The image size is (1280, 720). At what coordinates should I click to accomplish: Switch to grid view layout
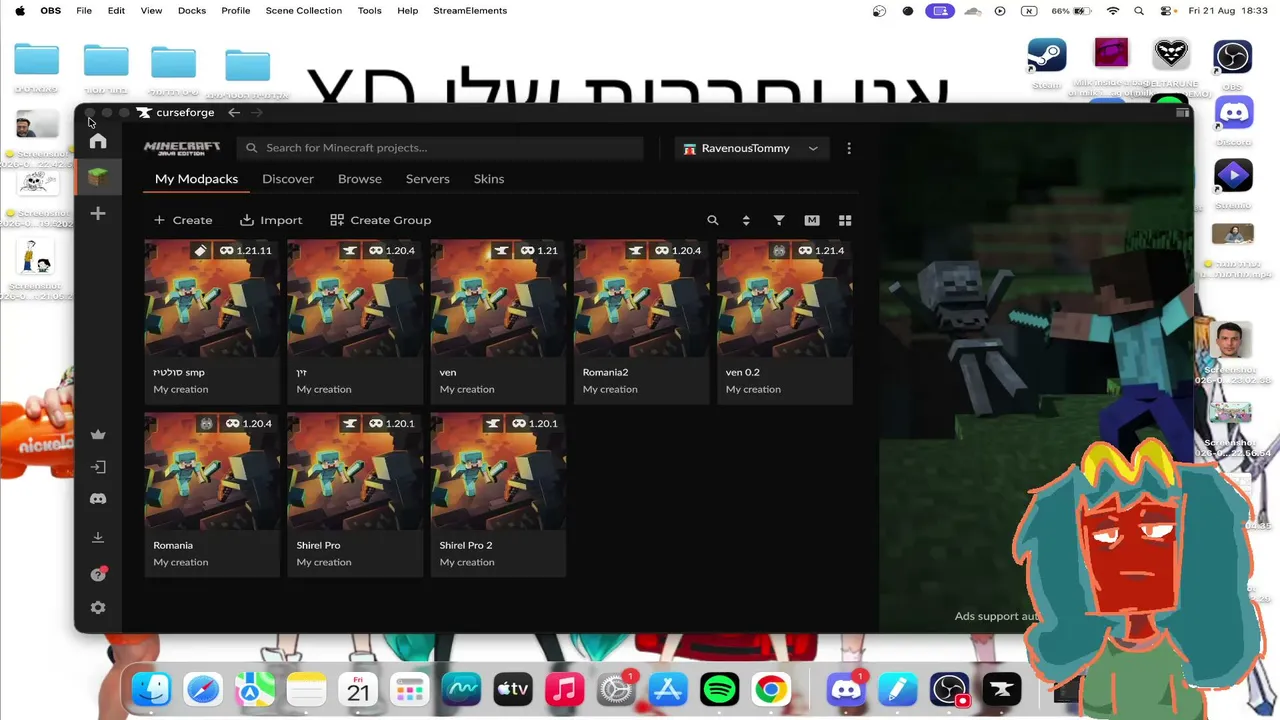(845, 220)
